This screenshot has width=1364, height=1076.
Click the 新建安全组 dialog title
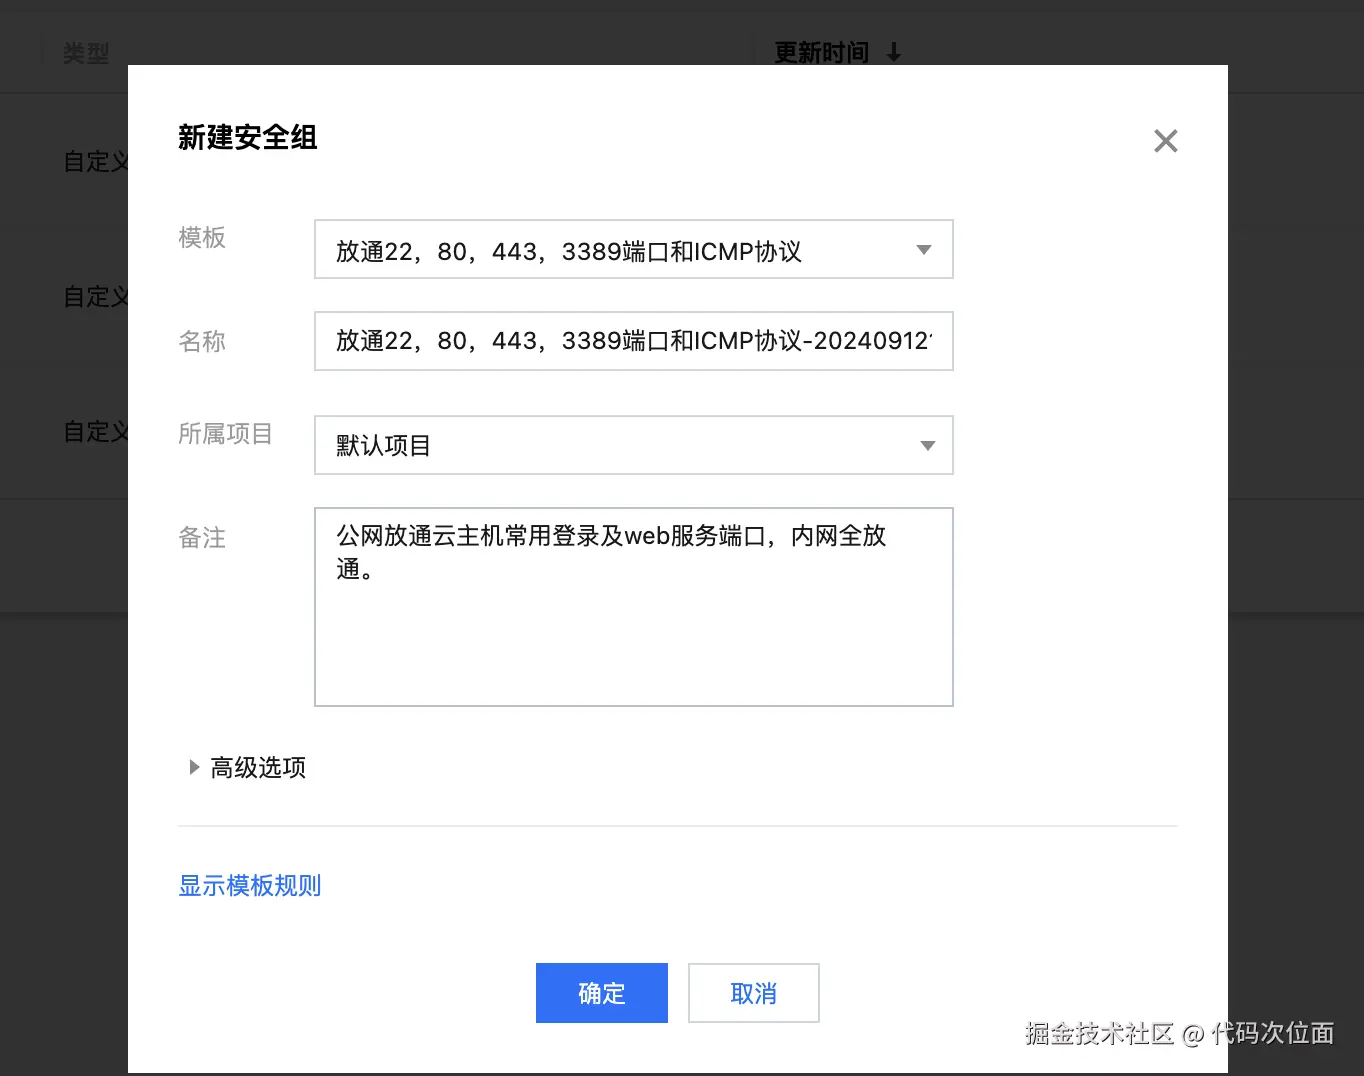point(248,137)
